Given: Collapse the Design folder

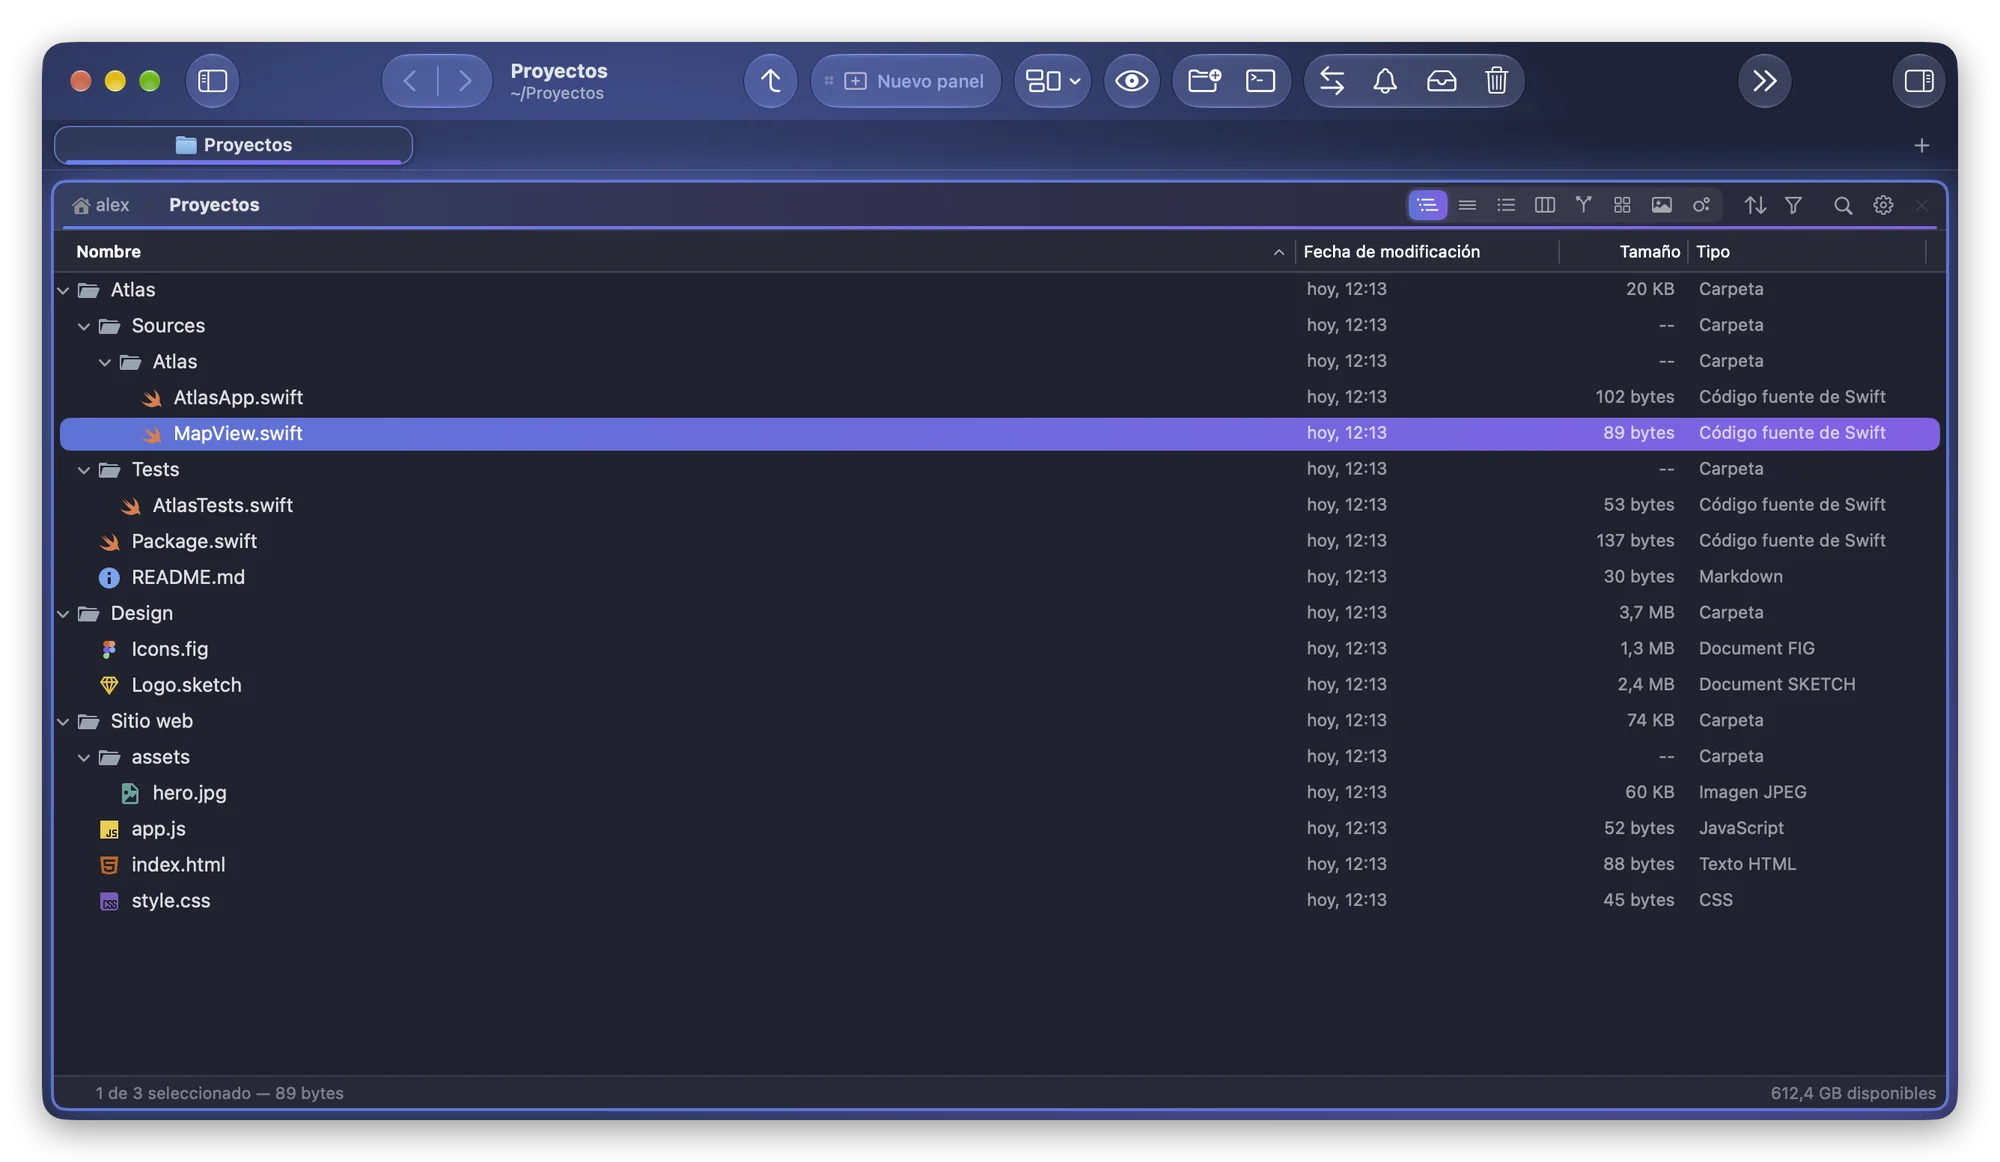Looking at the screenshot, I should pos(63,614).
